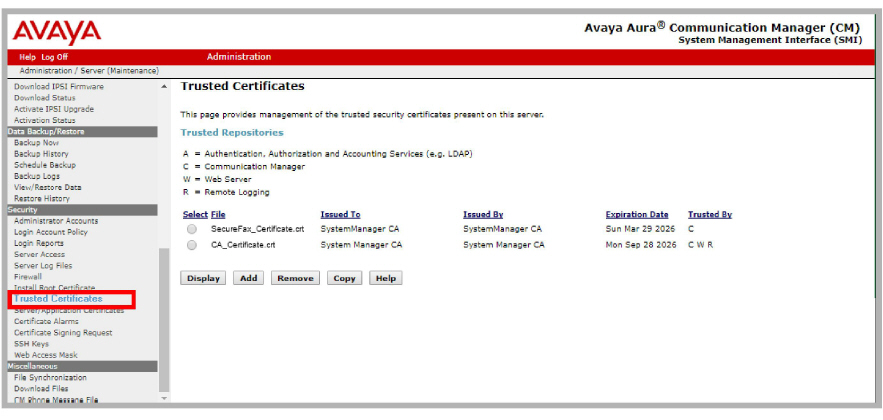Screen dimensions: 883x420
Task: Select the SecureFax_Certificate.crt radio button
Action: [192, 229]
